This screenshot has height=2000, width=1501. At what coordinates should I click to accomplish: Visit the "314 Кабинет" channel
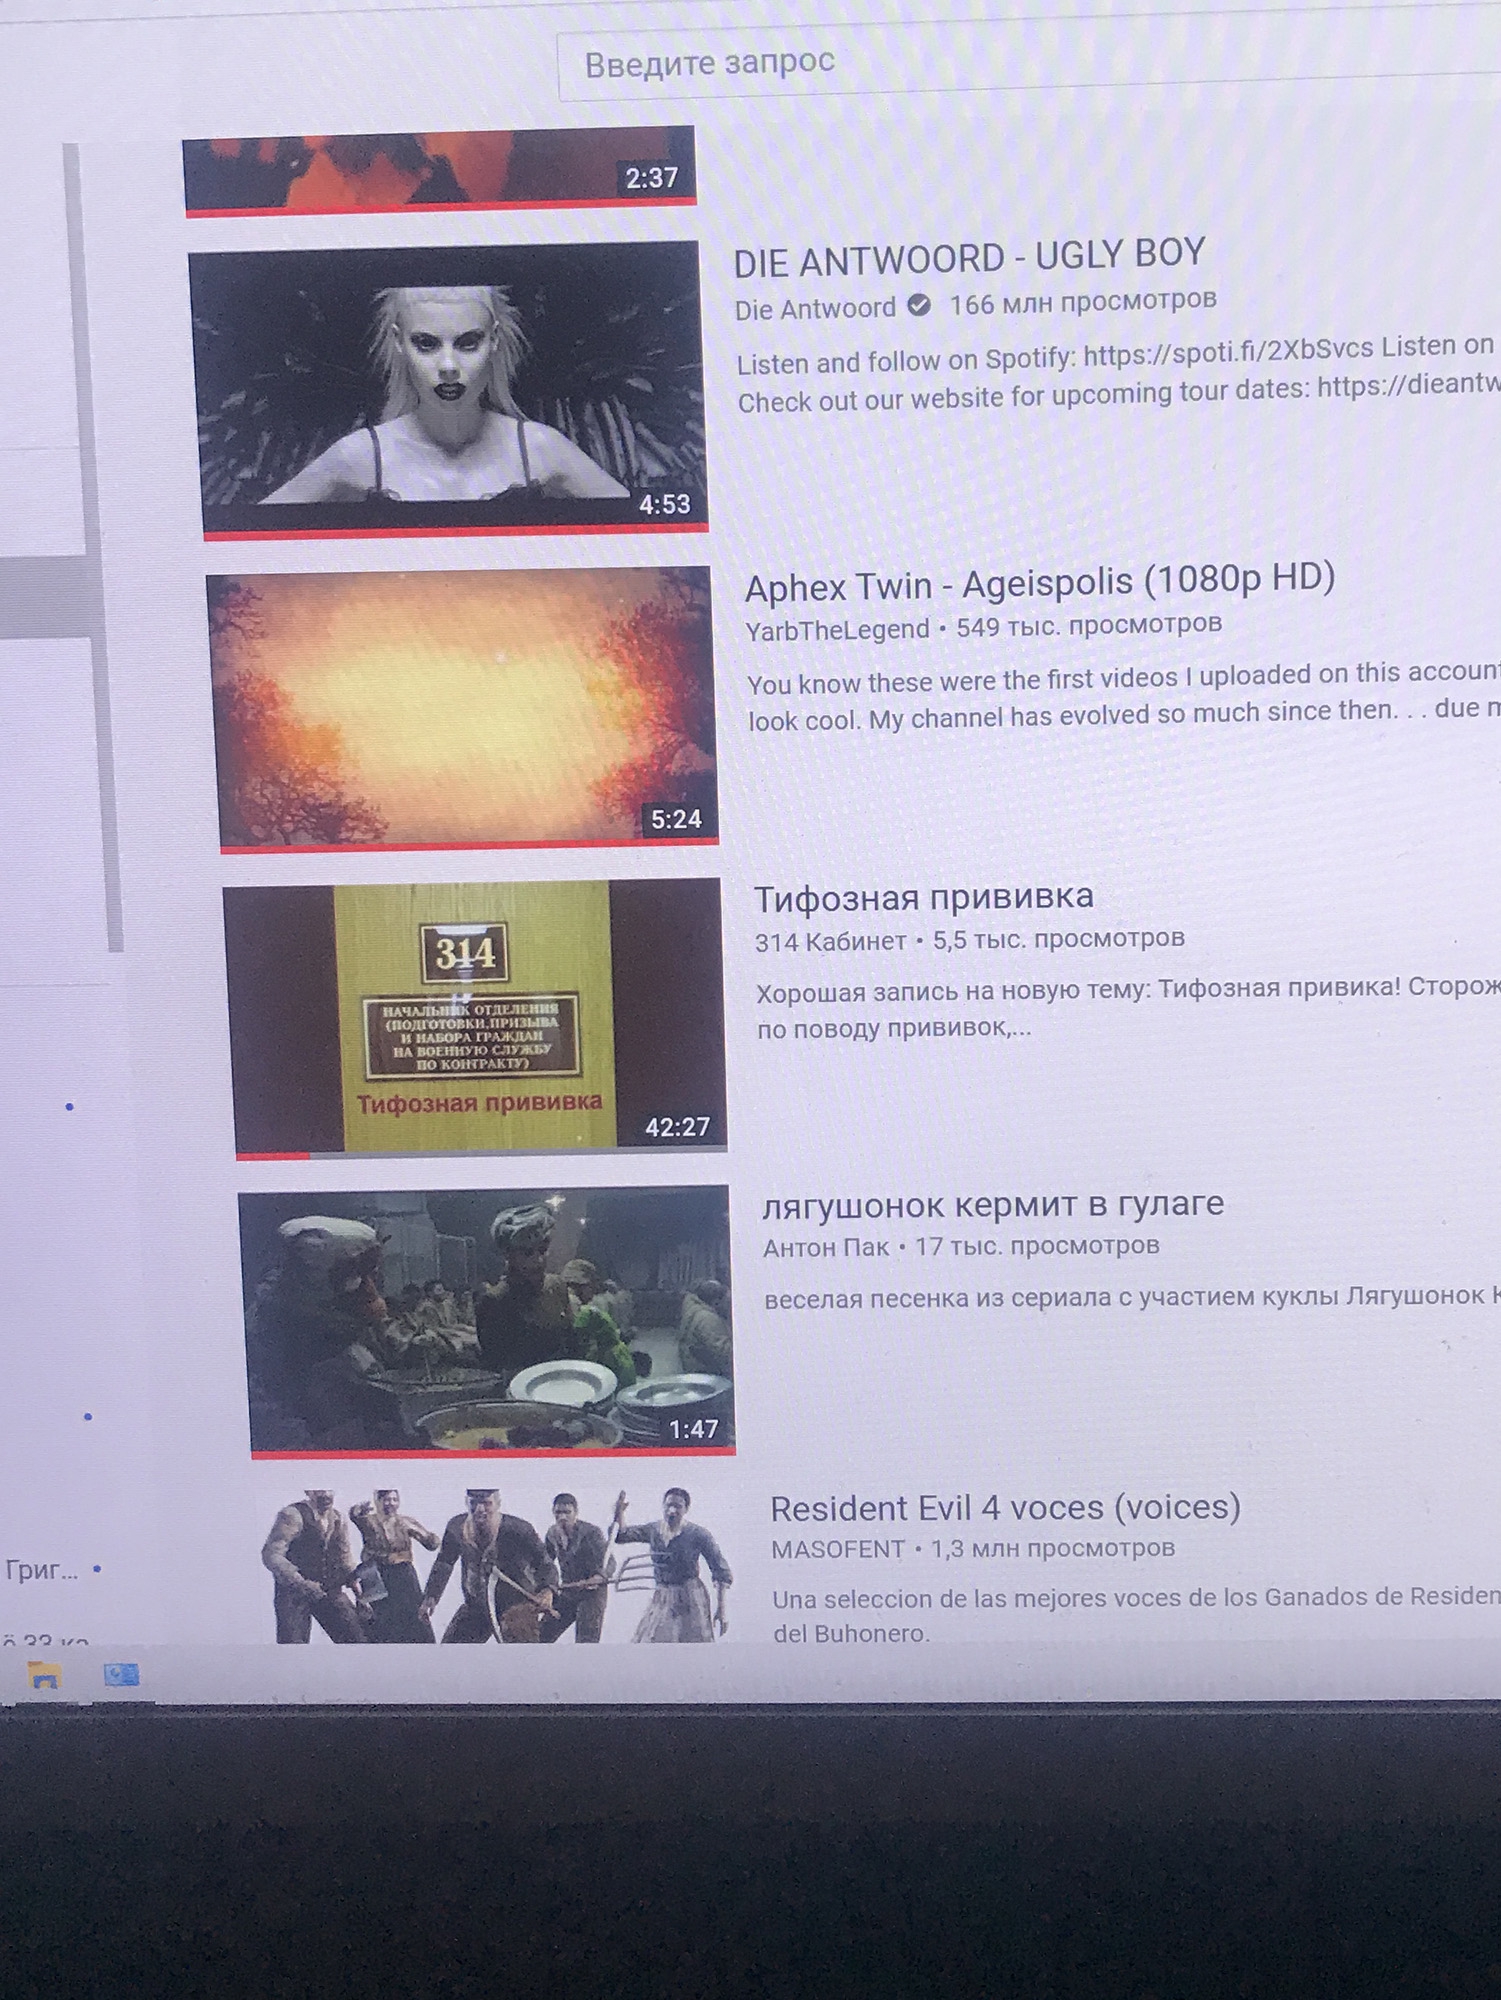[x=830, y=941]
